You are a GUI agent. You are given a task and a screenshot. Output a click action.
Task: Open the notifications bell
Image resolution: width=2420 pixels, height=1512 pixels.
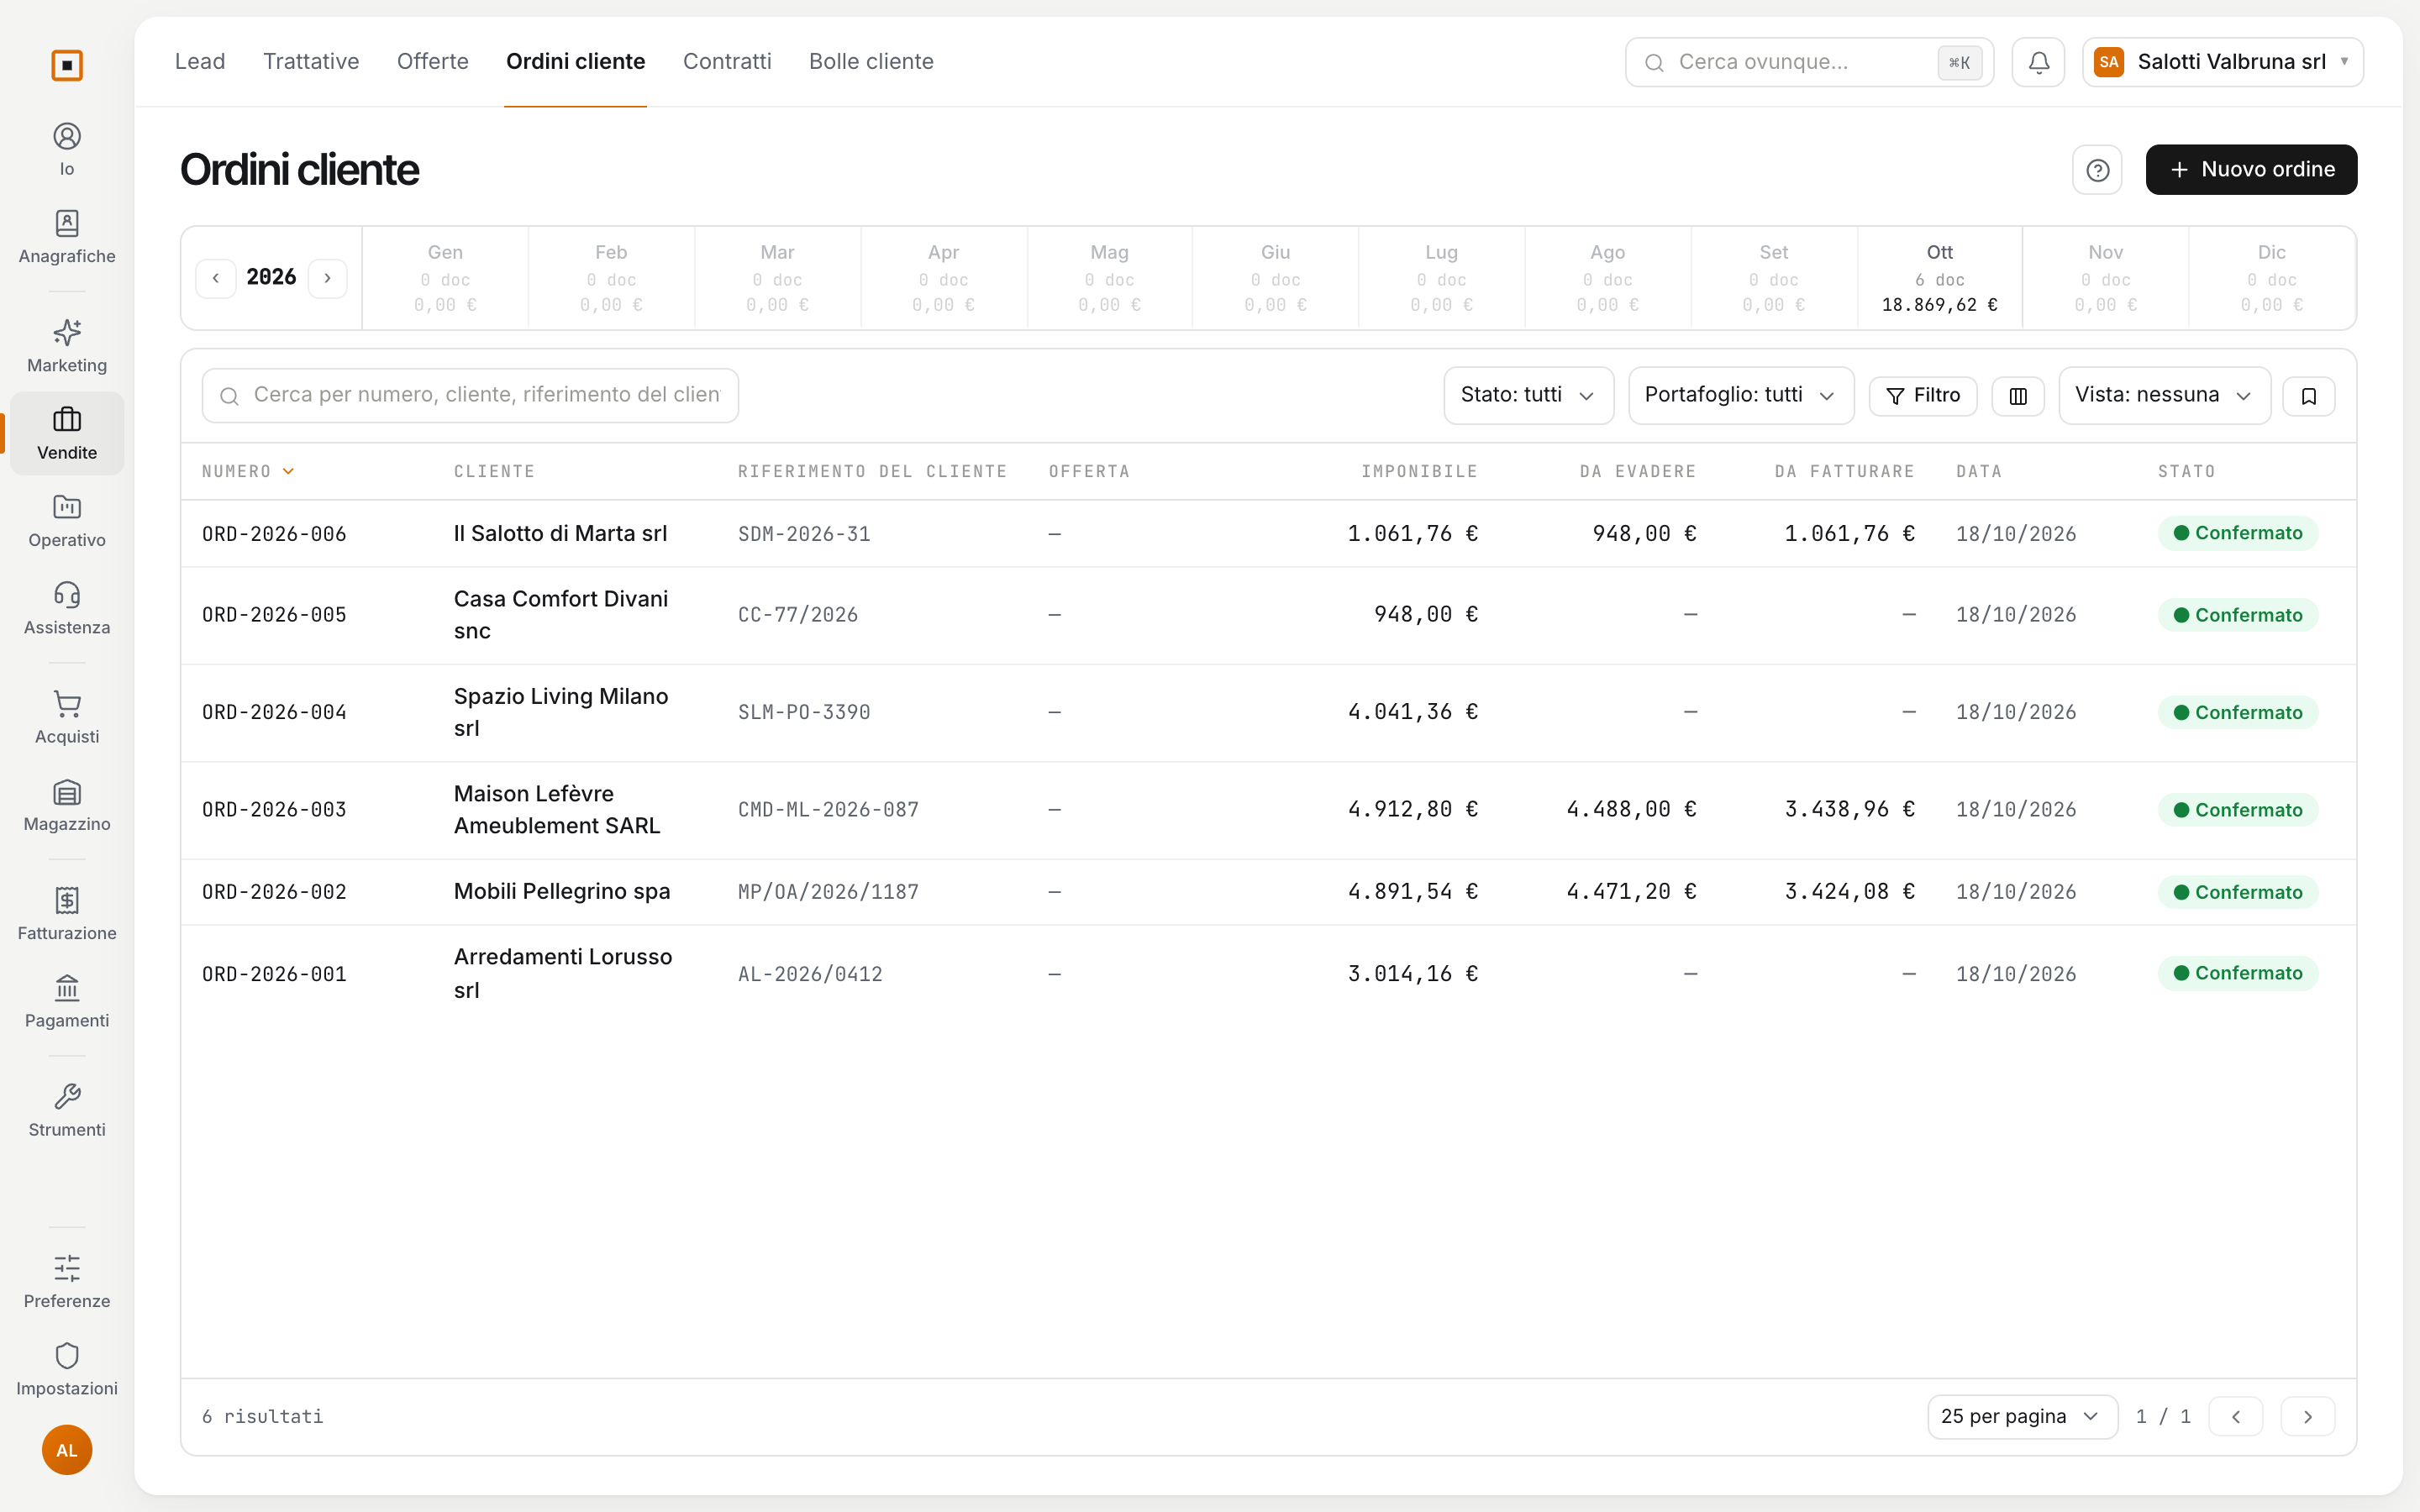pyautogui.click(x=2038, y=62)
